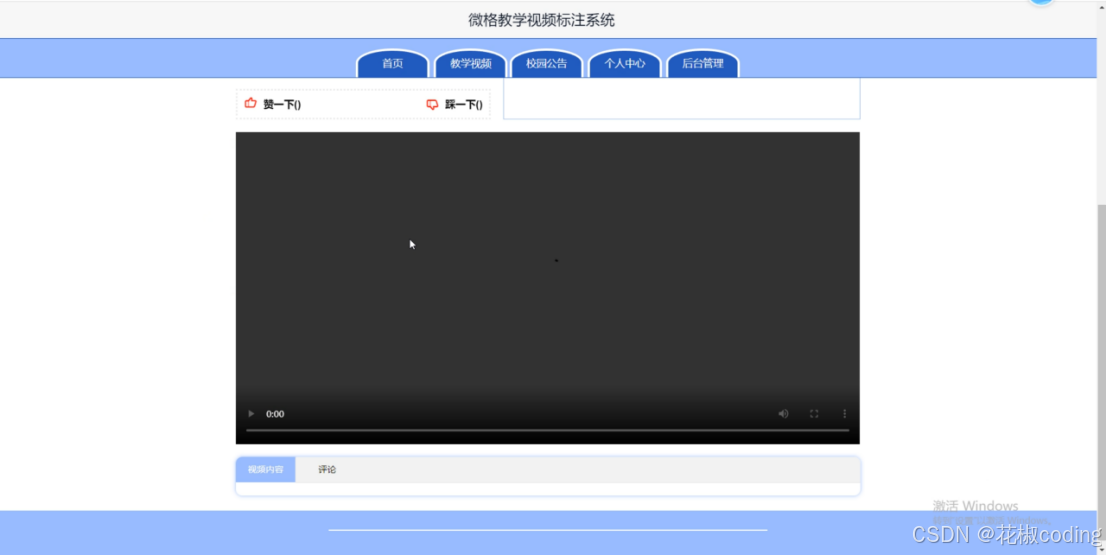The height and width of the screenshot is (555, 1106).
Task: Open the 个人中心 navigation tab
Action: click(625, 63)
